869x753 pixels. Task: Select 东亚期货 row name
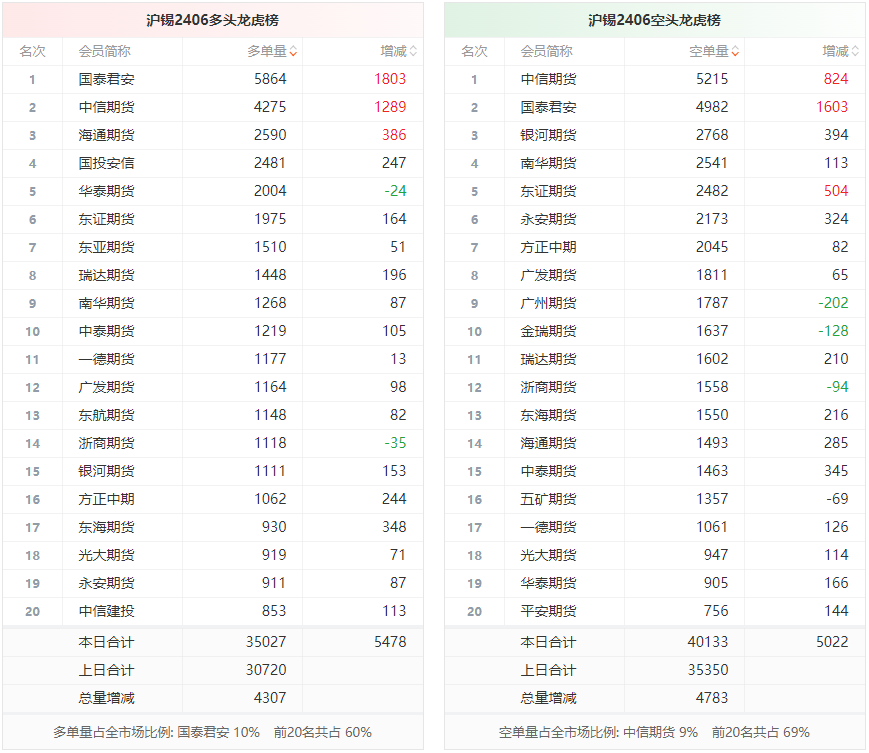tap(106, 247)
